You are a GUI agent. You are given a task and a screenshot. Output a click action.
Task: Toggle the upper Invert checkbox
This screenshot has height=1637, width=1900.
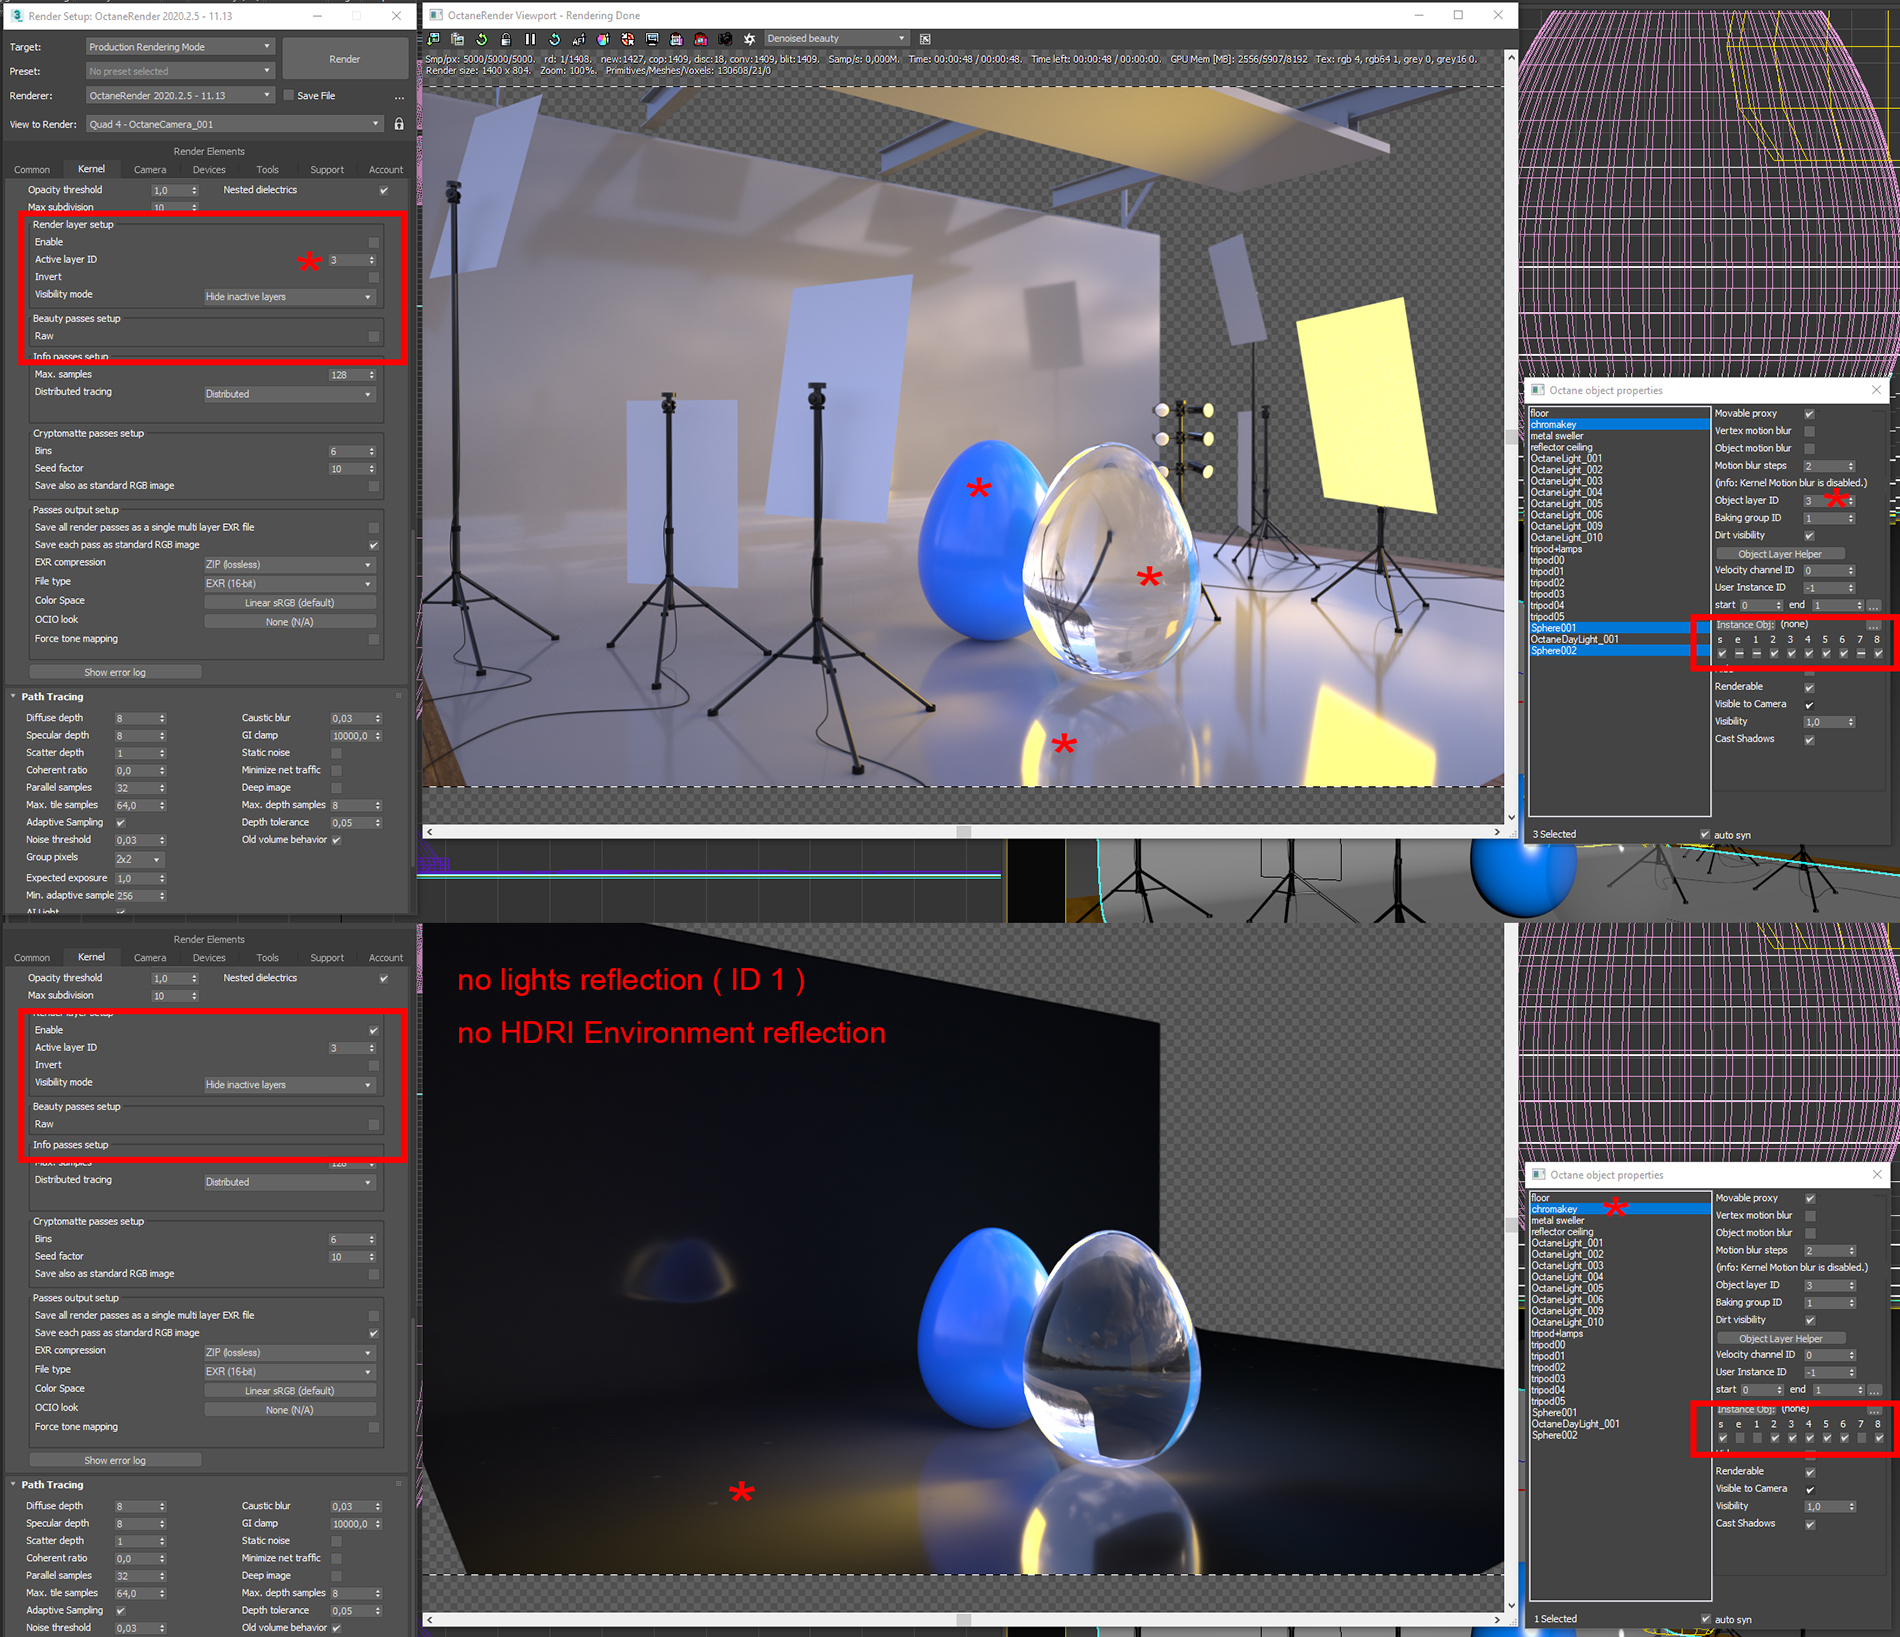374,277
